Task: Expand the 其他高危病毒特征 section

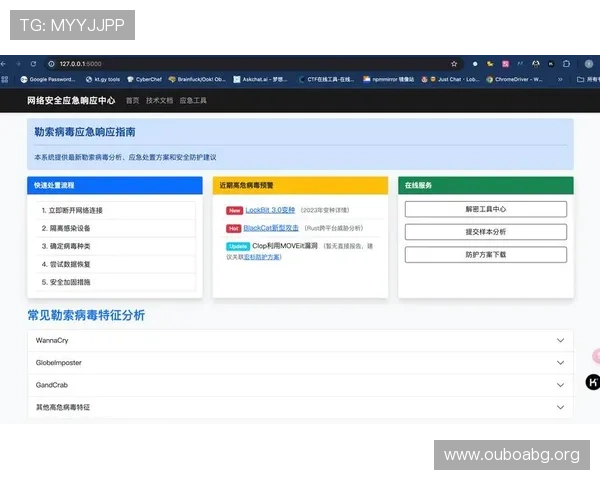Action: coord(300,407)
